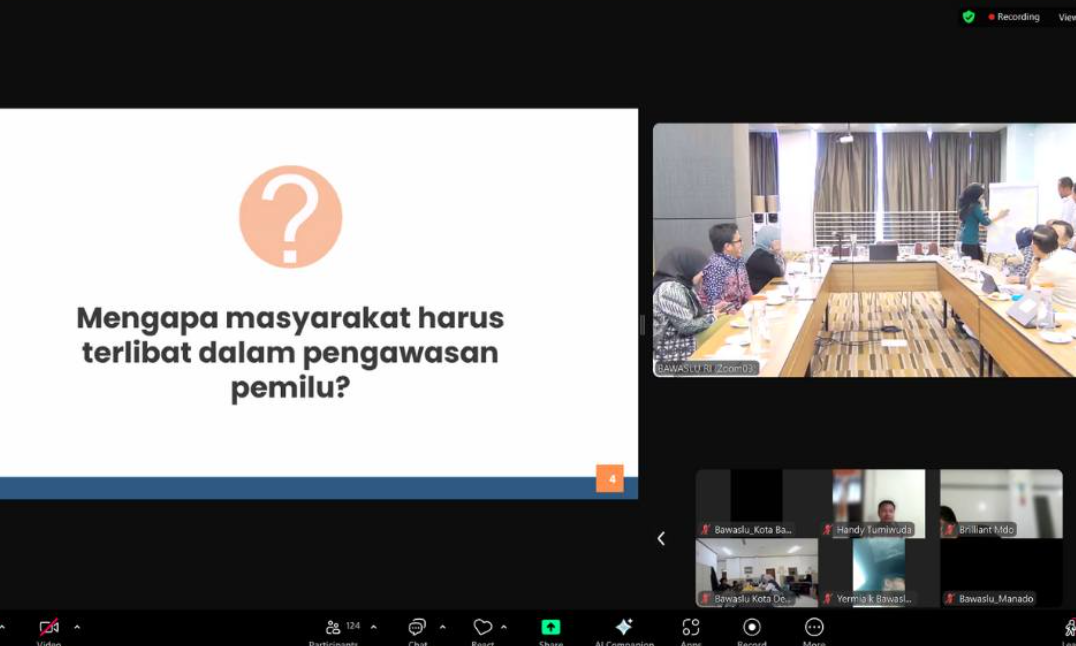The width and height of the screenshot is (1076, 646).
Task: Open the More options ellipsis icon
Action: tap(814, 628)
